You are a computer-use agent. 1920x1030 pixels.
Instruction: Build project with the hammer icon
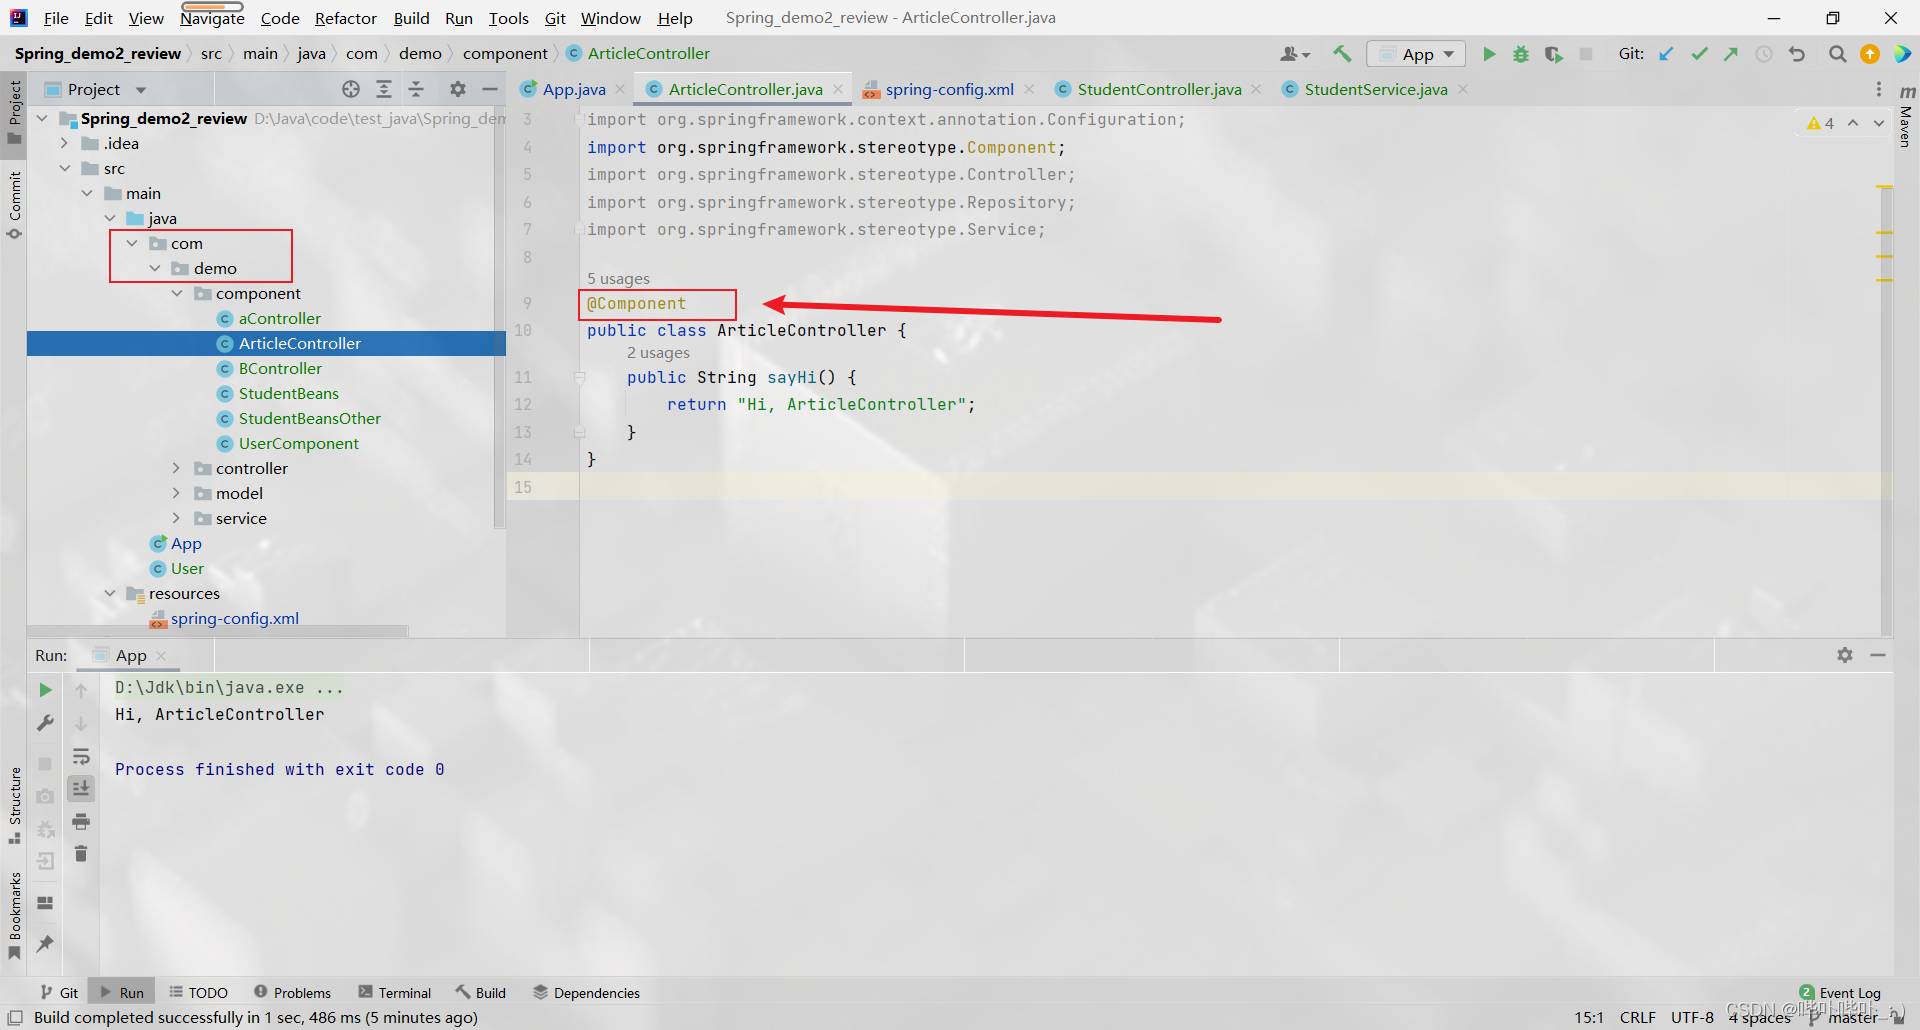click(x=1342, y=54)
